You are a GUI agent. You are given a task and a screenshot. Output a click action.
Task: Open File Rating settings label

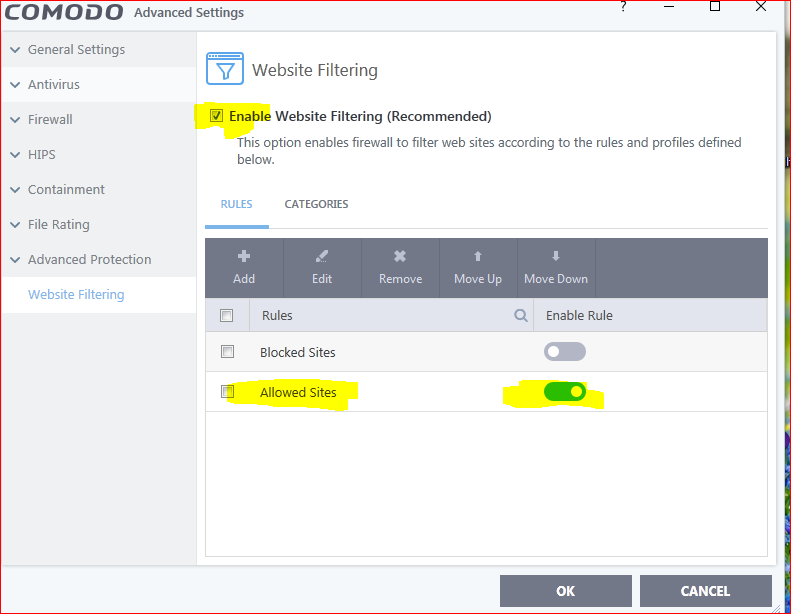(x=59, y=225)
